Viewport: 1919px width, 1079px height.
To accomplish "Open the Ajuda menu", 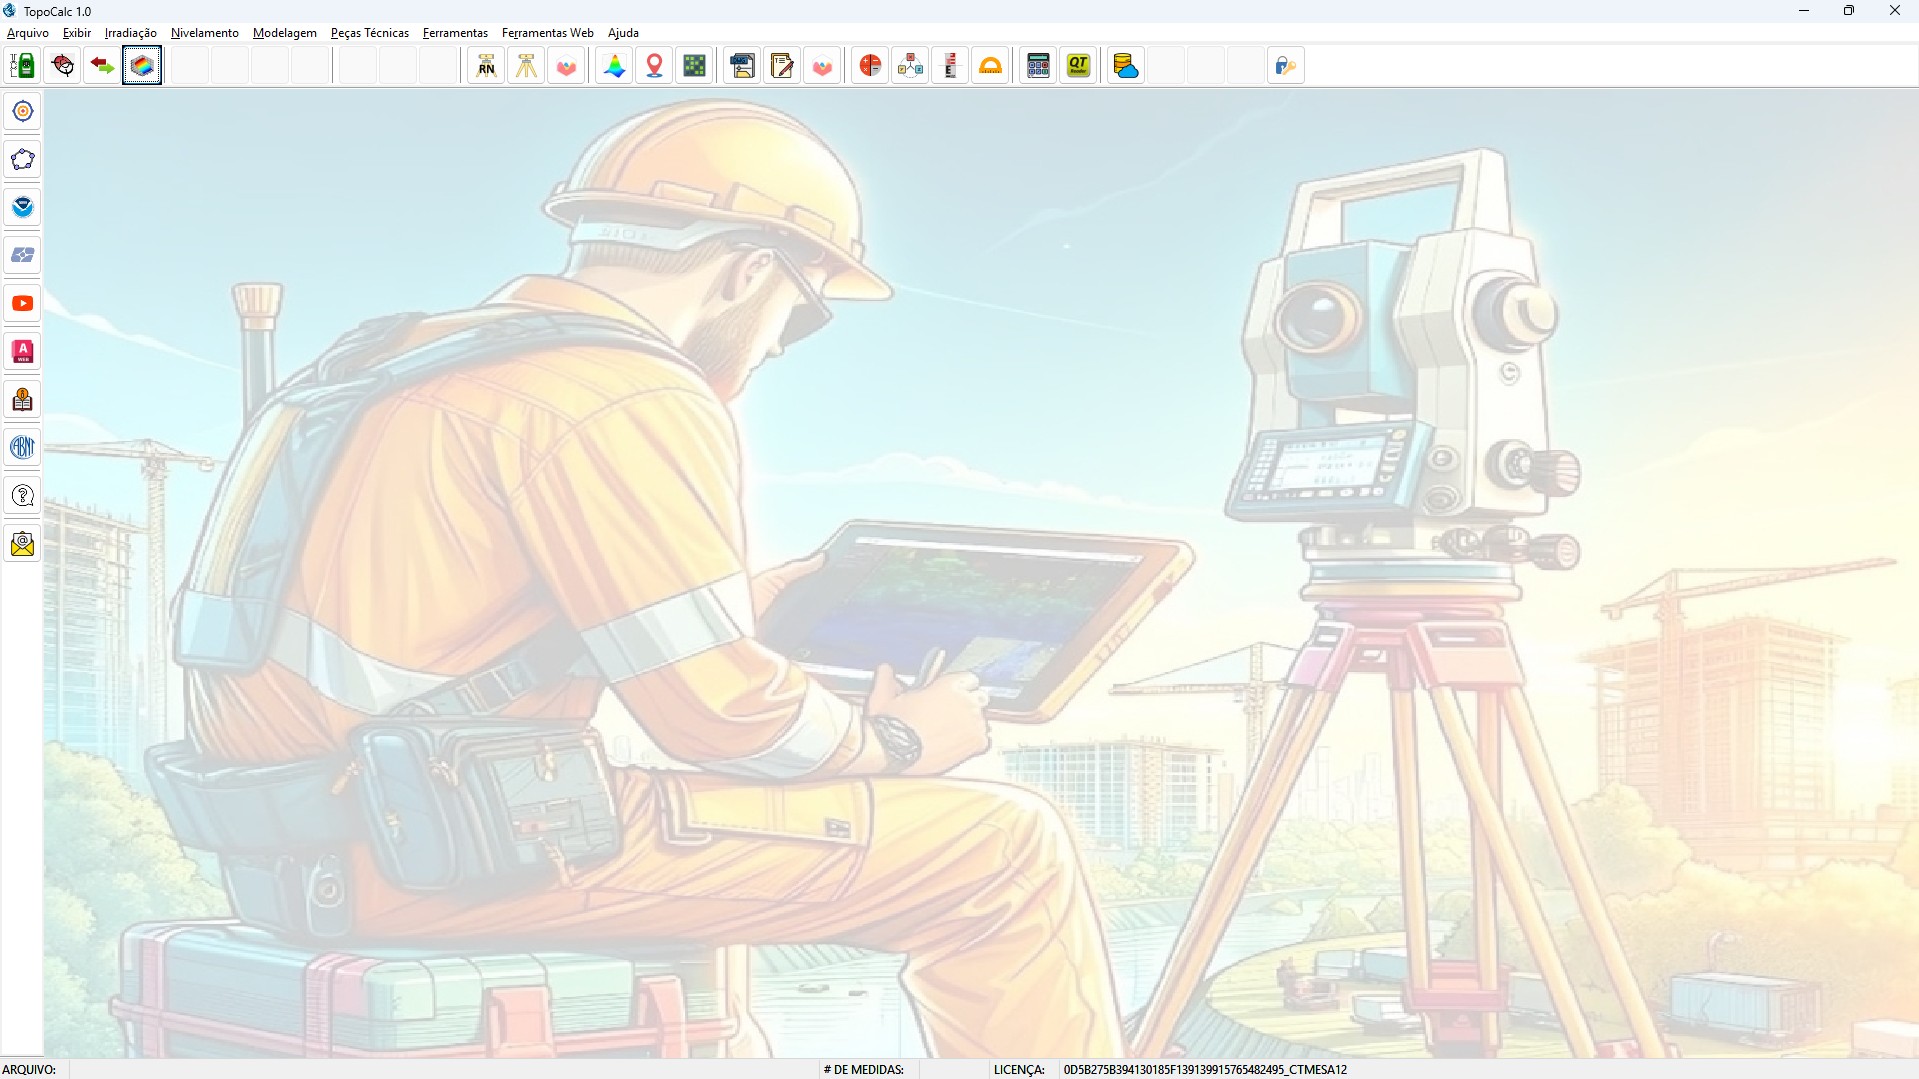I will pos(623,33).
